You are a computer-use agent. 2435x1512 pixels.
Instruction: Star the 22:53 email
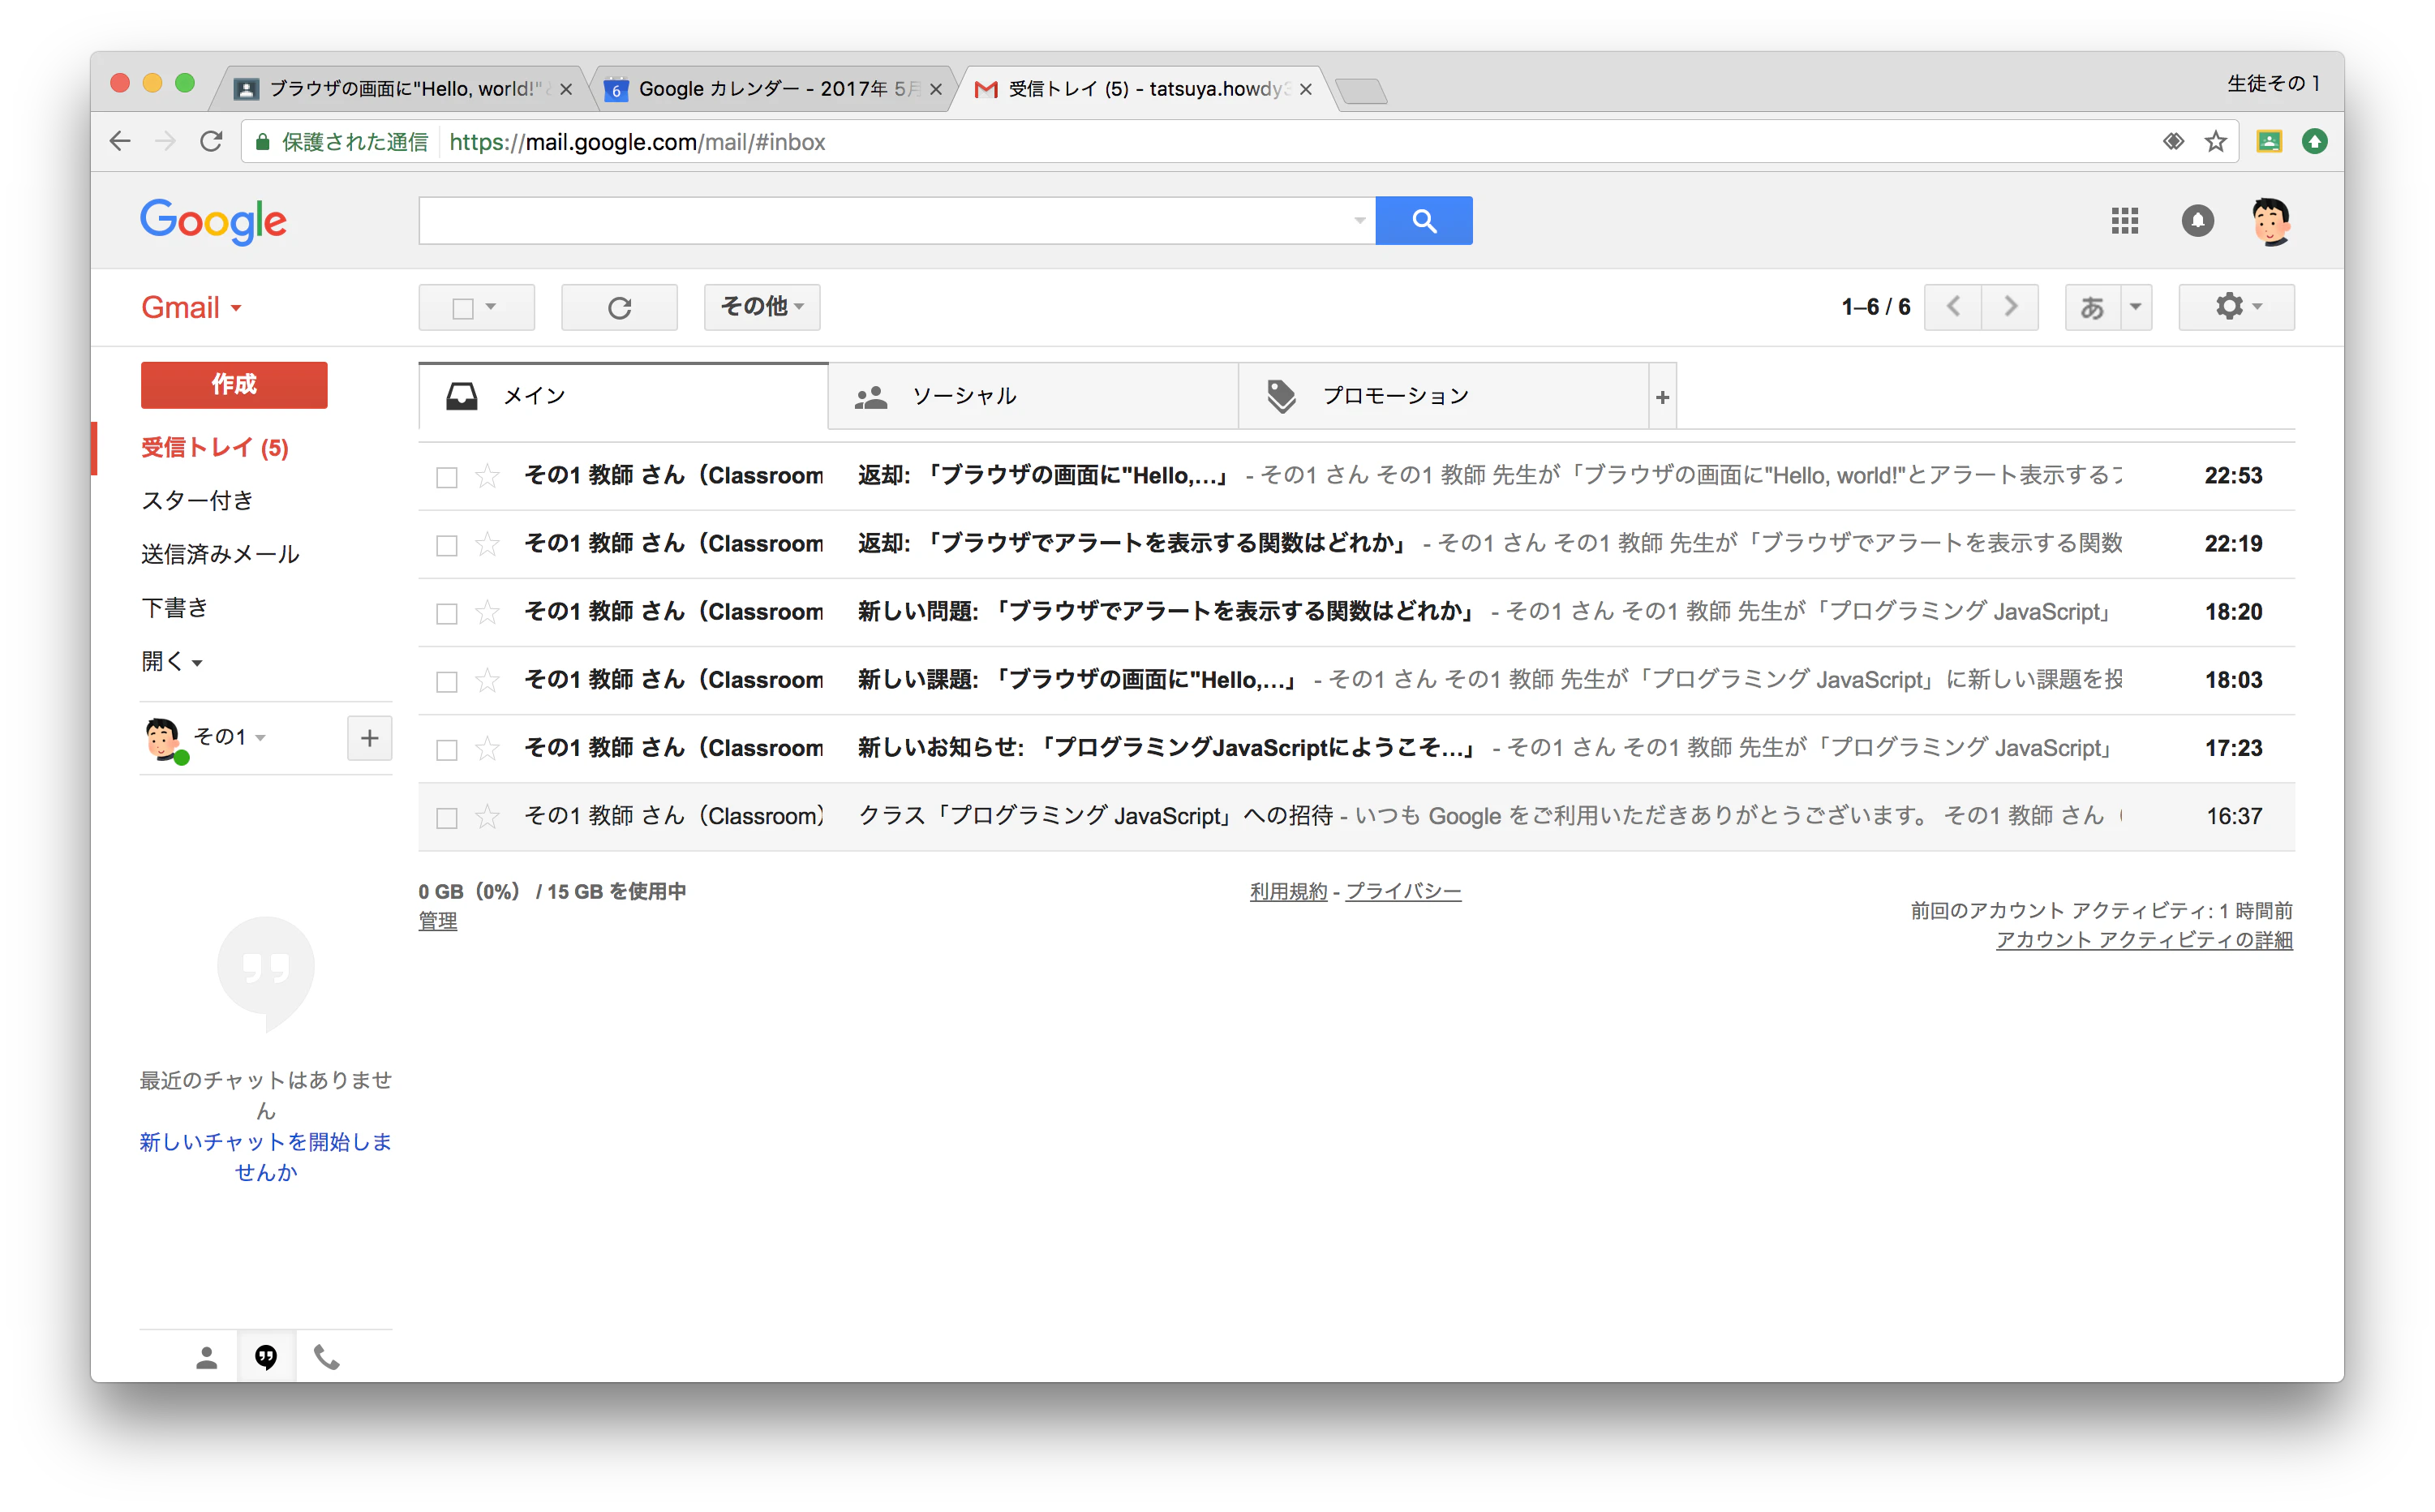pos(487,476)
